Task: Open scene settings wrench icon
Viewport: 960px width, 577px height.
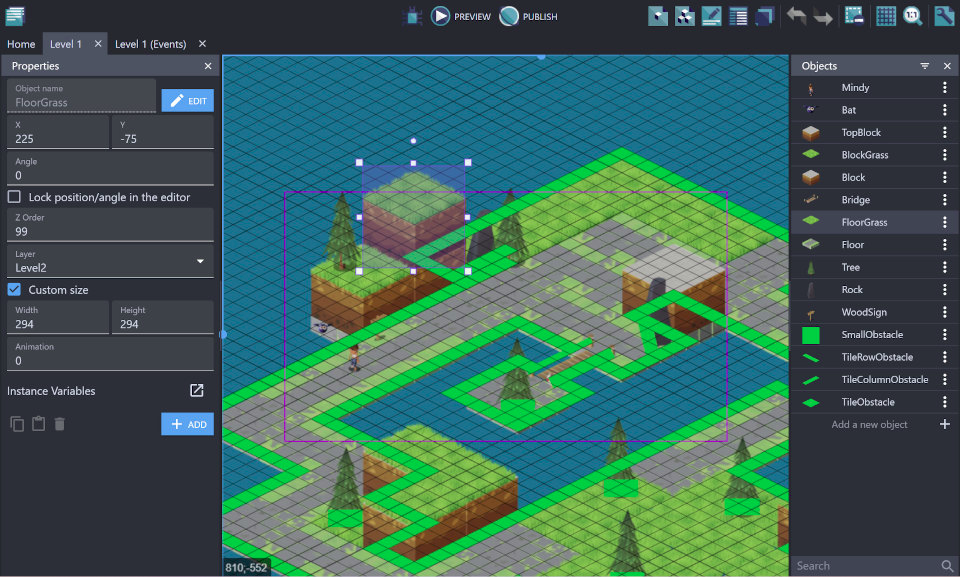Action: tap(943, 16)
